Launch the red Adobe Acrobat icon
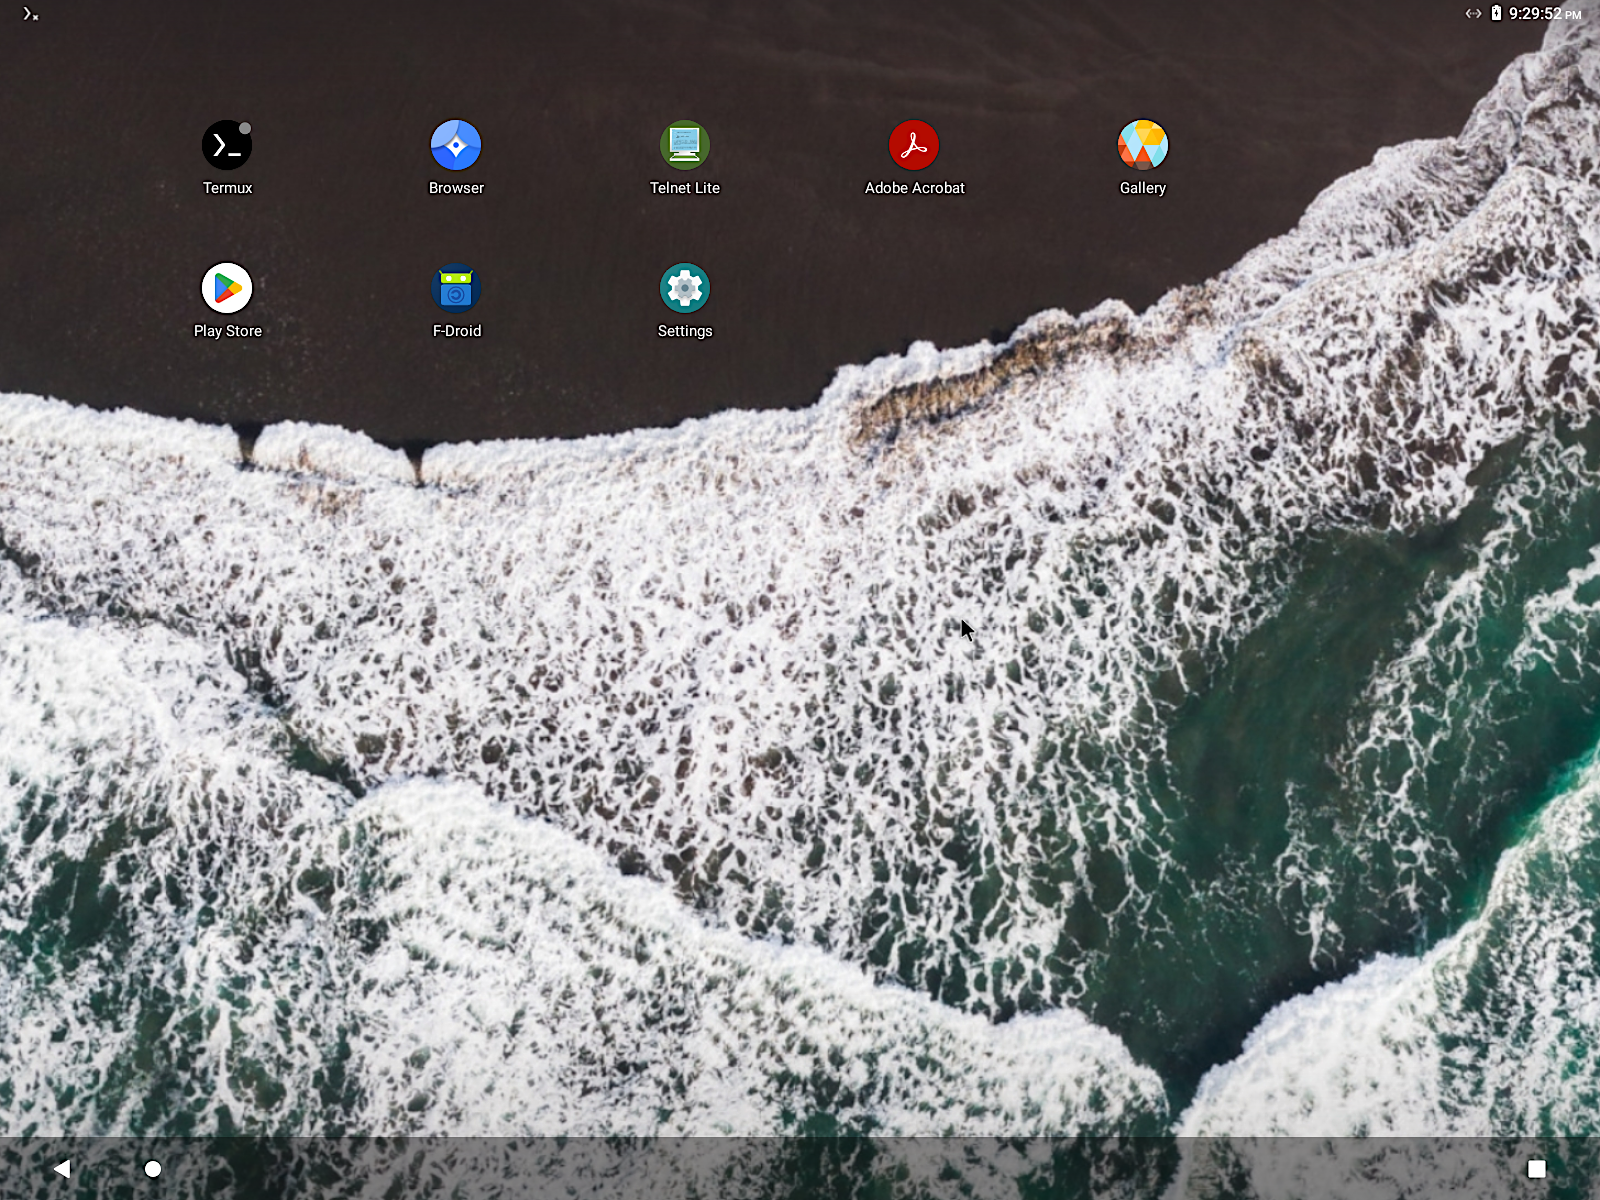This screenshot has height=1200, width=1600. tap(914, 146)
